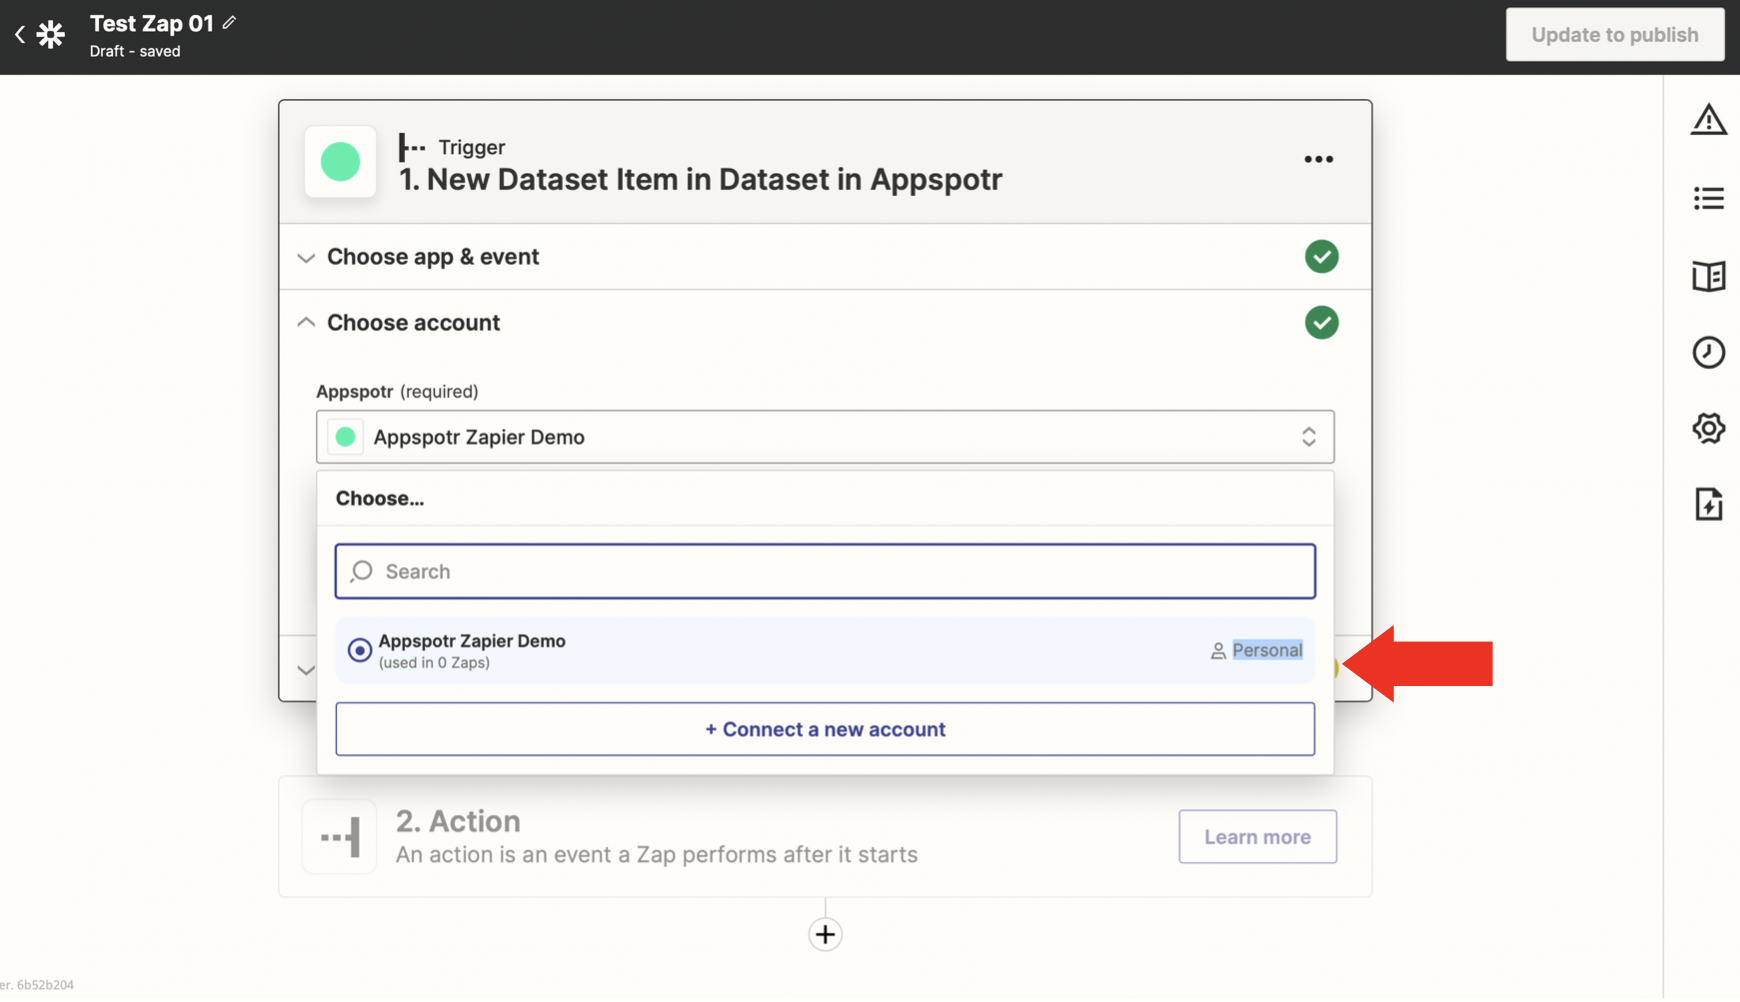This screenshot has height=1002, width=1740.
Task: Collapse the Choose account section
Action: coord(824,323)
